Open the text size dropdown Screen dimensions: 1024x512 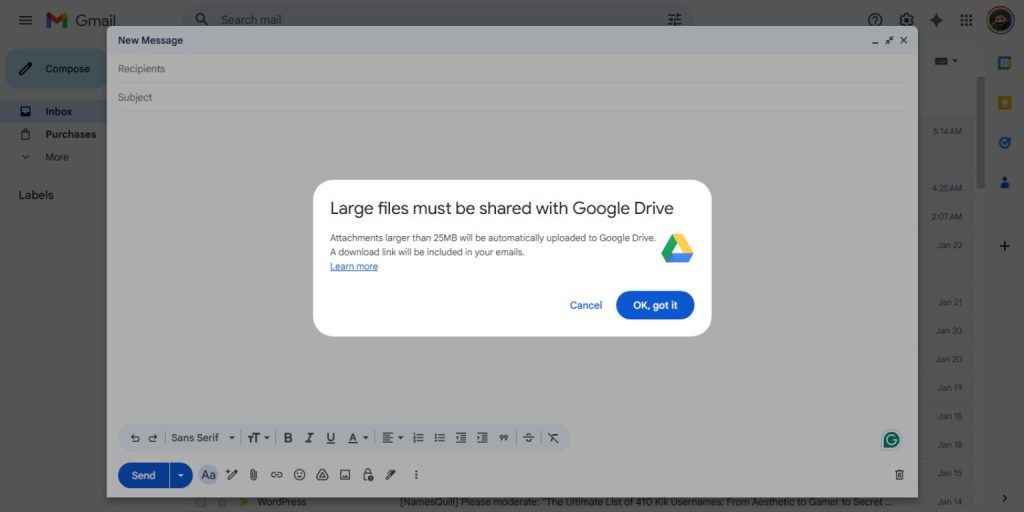(x=258, y=438)
